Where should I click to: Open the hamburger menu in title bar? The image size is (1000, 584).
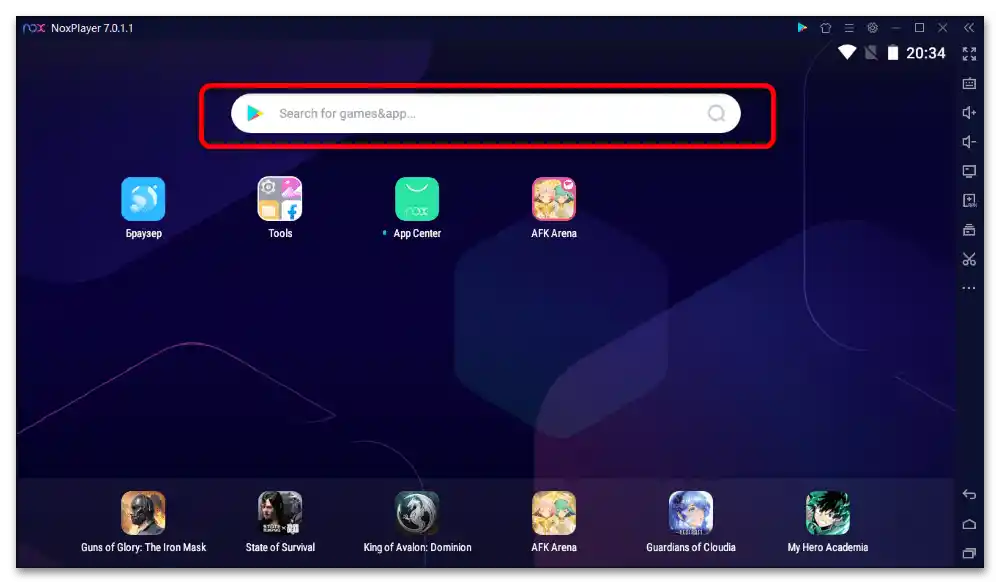(x=849, y=27)
